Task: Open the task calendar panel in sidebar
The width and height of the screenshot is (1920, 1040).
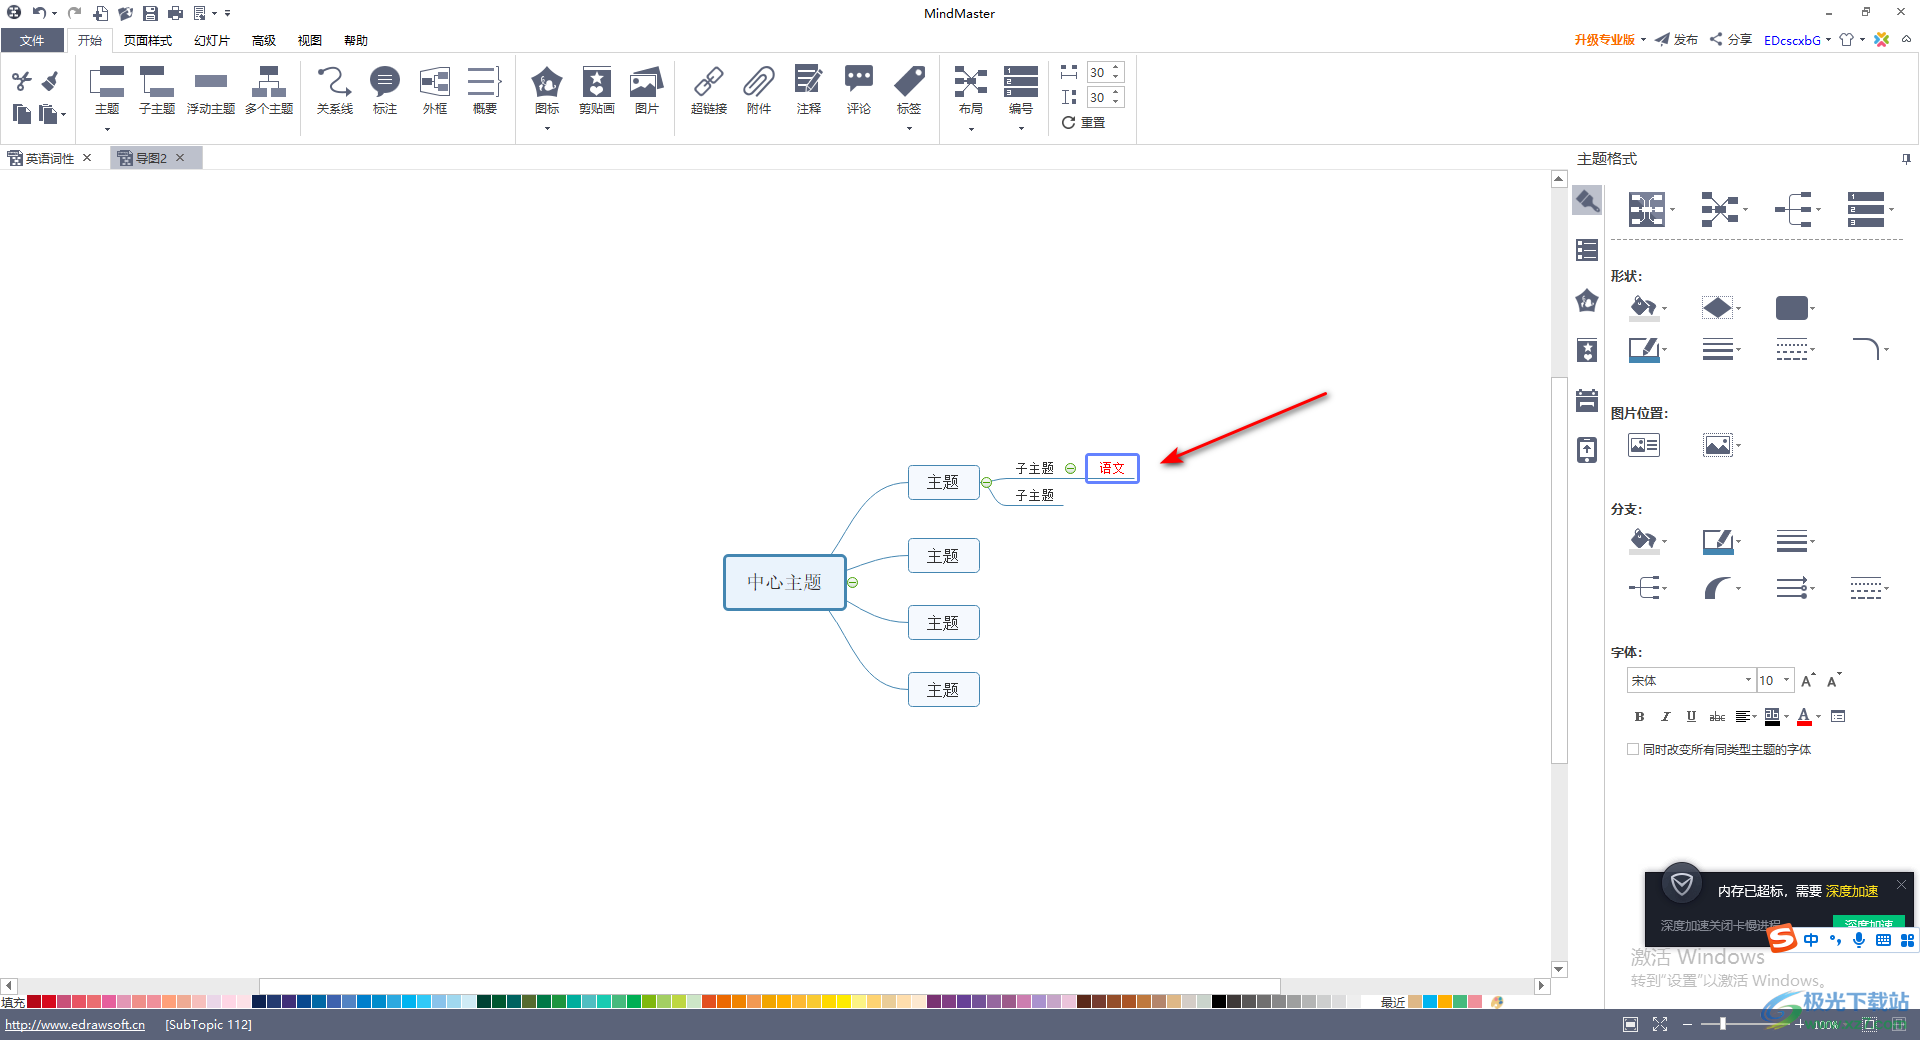Action: tap(1587, 400)
